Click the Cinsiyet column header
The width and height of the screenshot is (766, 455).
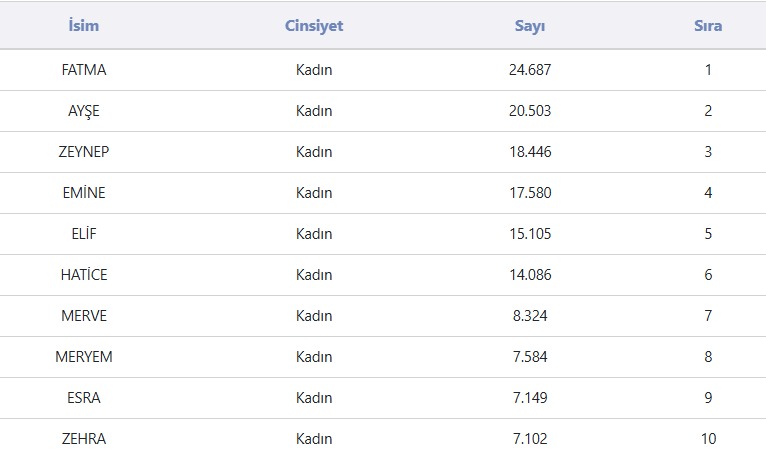[314, 26]
